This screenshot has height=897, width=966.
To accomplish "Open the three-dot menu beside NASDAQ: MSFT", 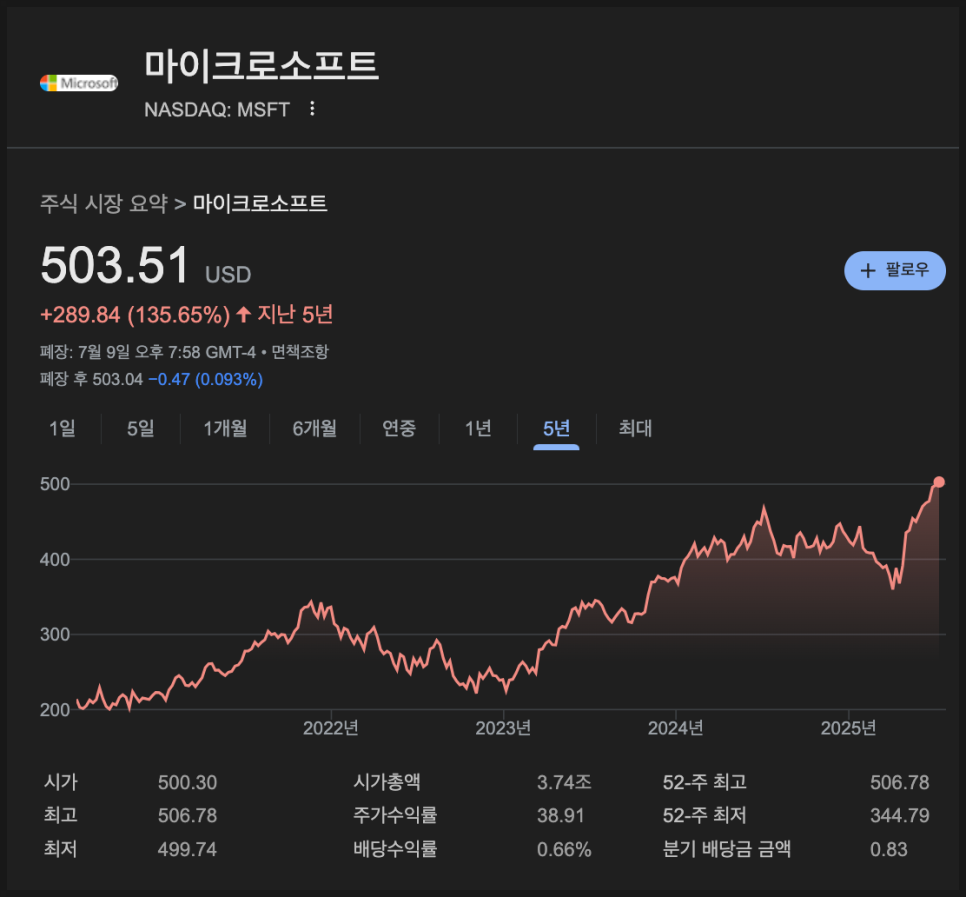I will pos(312,109).
